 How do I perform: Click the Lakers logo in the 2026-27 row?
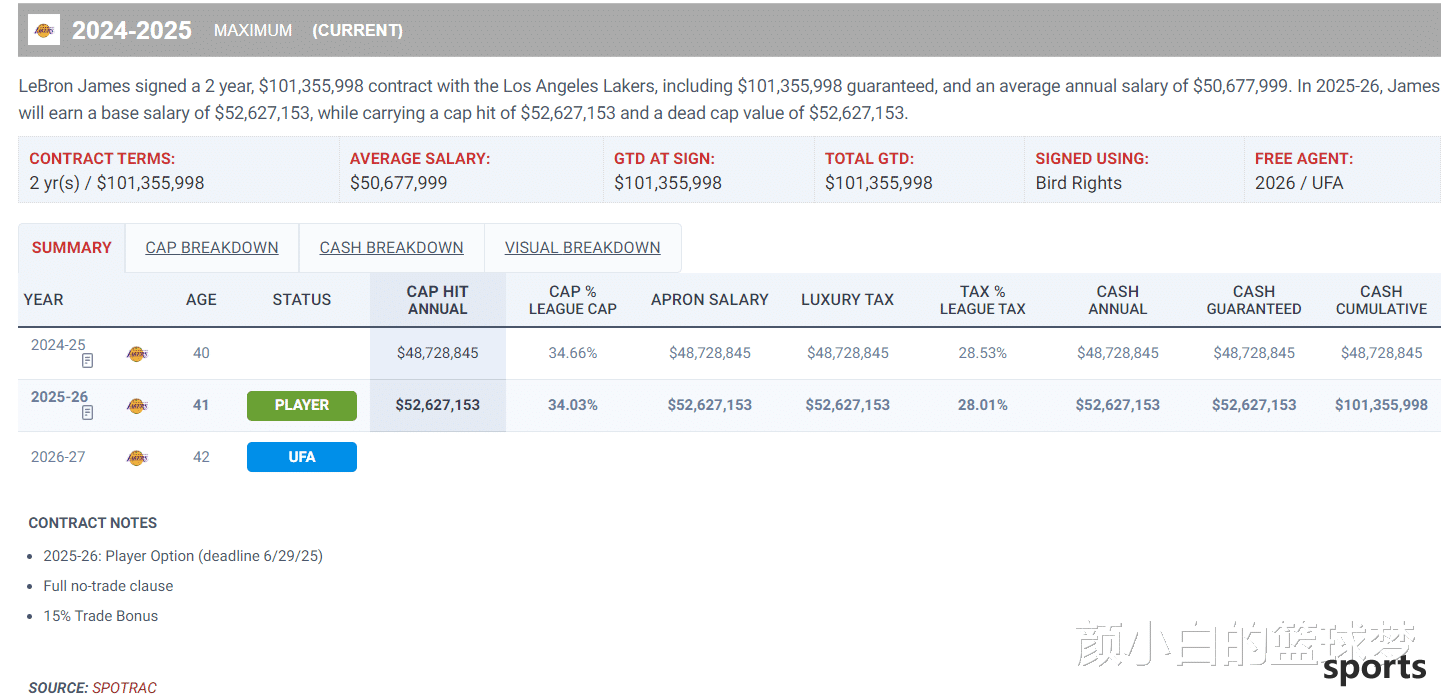137,458
